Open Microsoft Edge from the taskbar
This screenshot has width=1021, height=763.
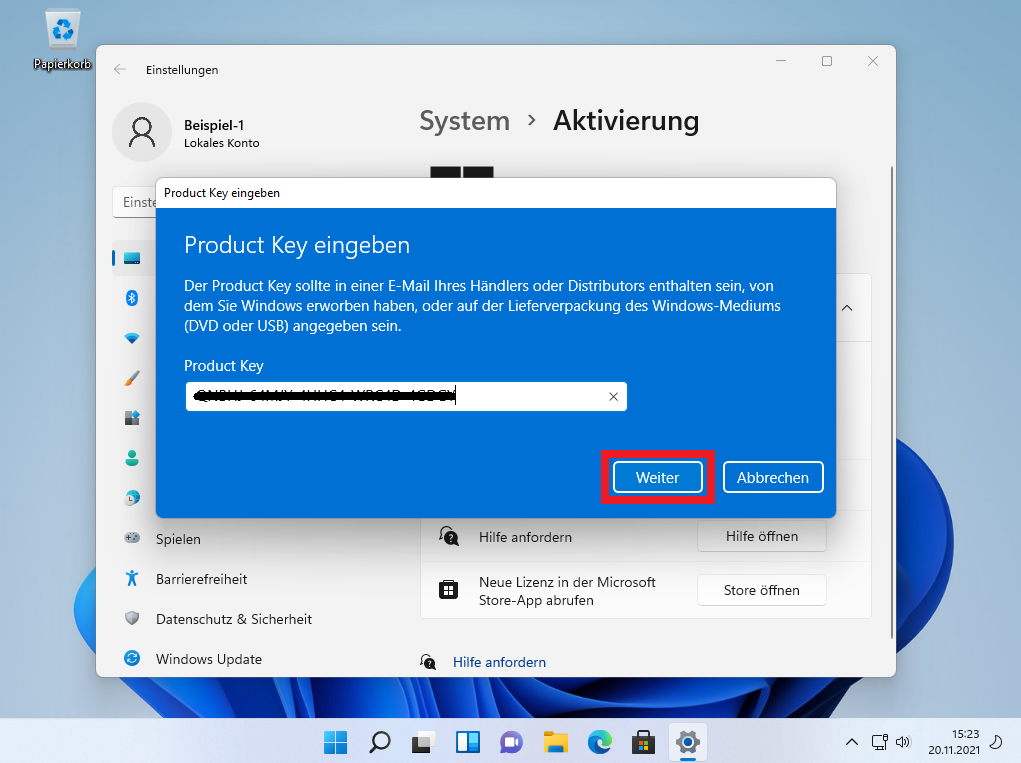coord(599,742)
